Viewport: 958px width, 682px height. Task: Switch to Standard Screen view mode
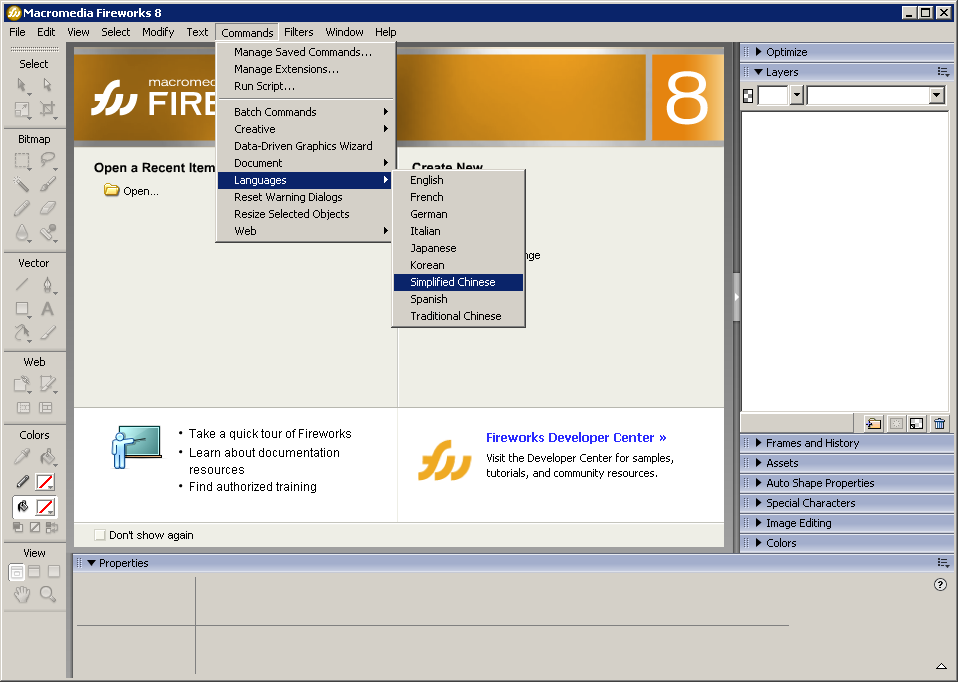pyautogui.click(x=16, y=572)
